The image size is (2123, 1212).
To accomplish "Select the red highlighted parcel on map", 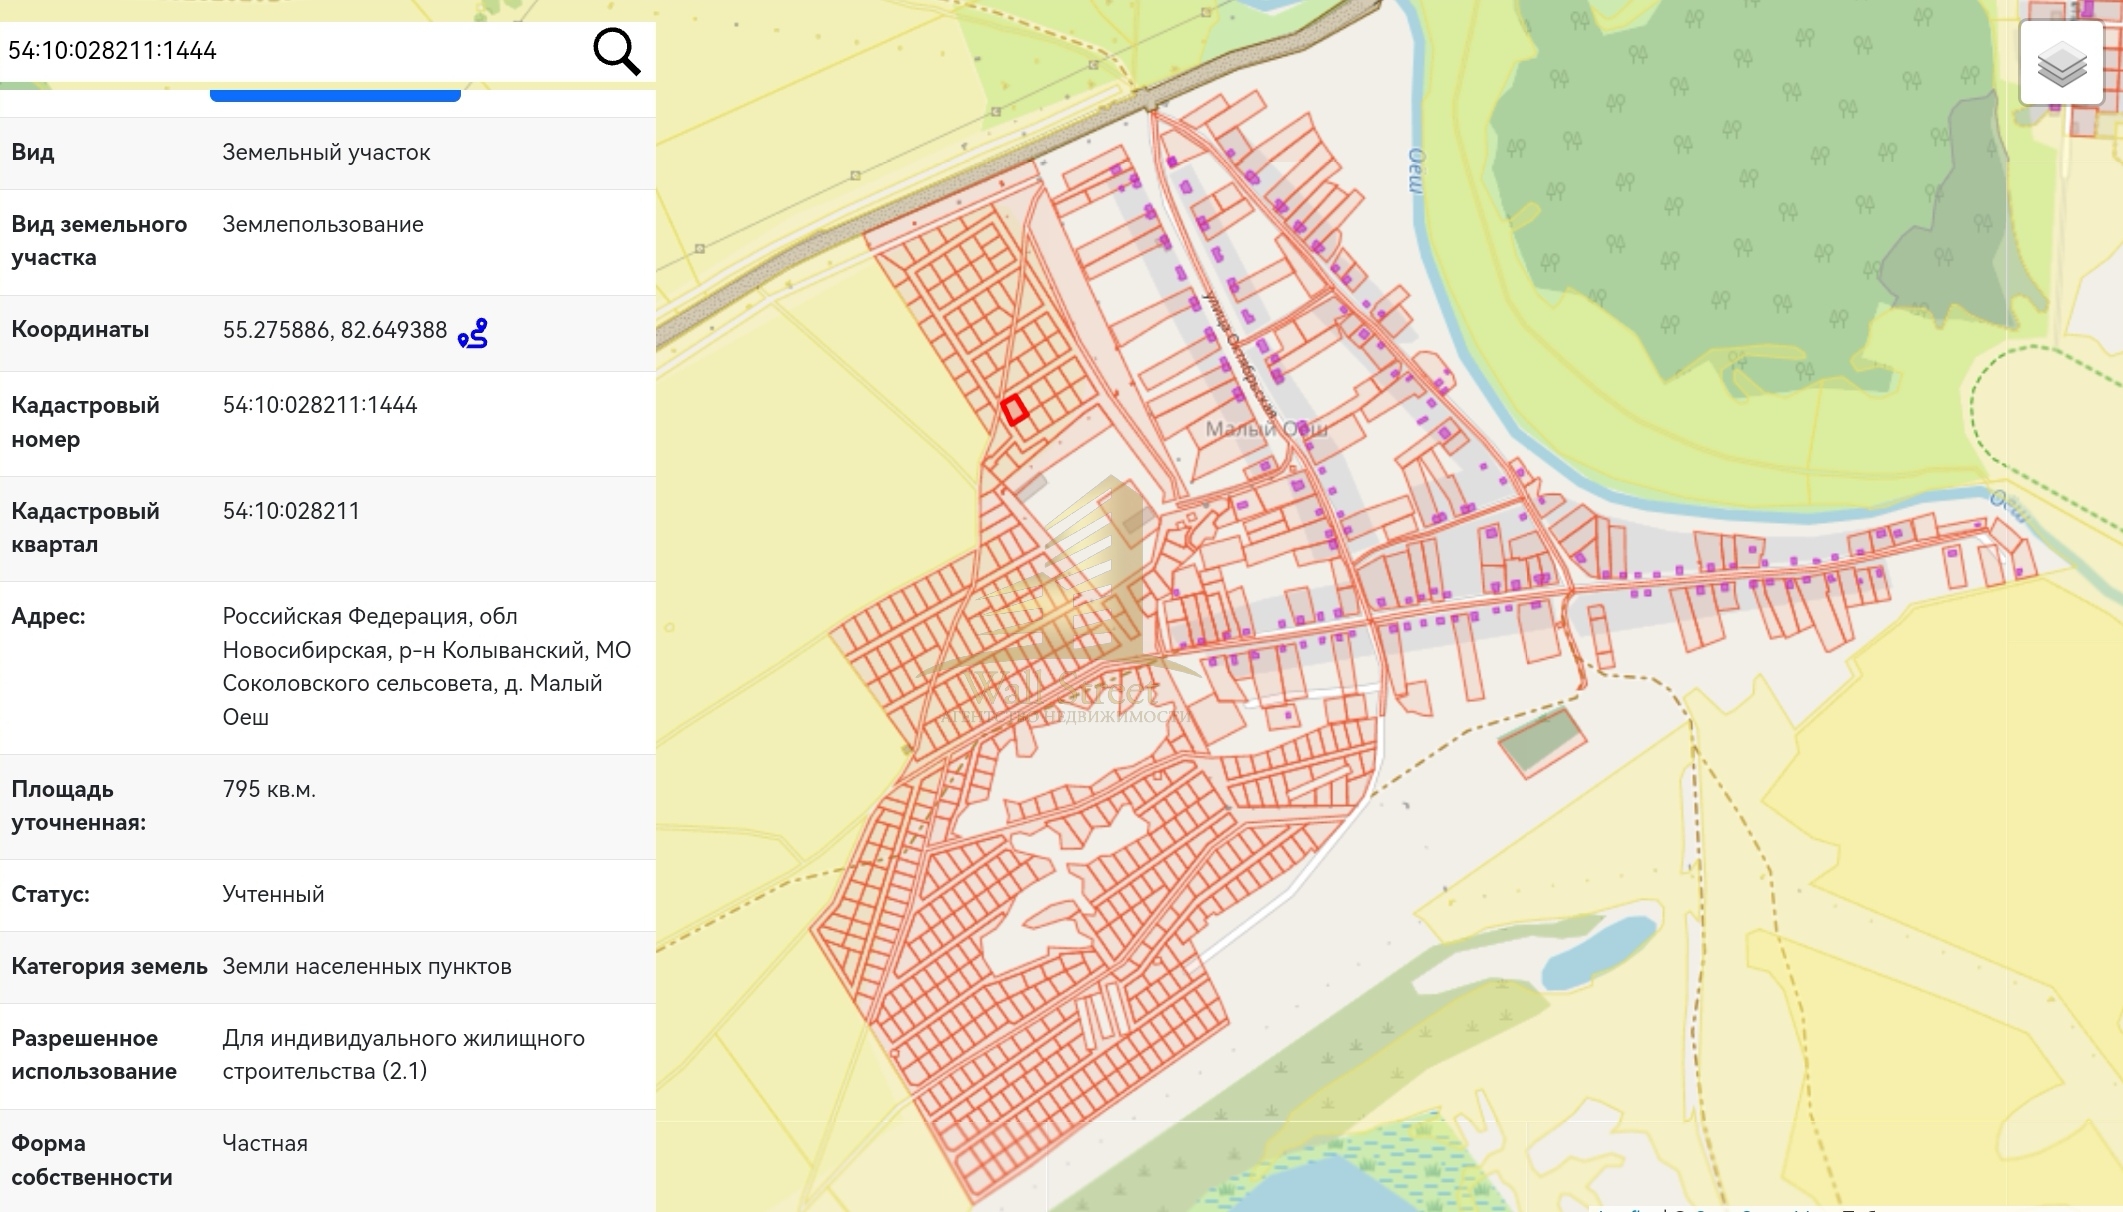I will [x=1015, y=410].
